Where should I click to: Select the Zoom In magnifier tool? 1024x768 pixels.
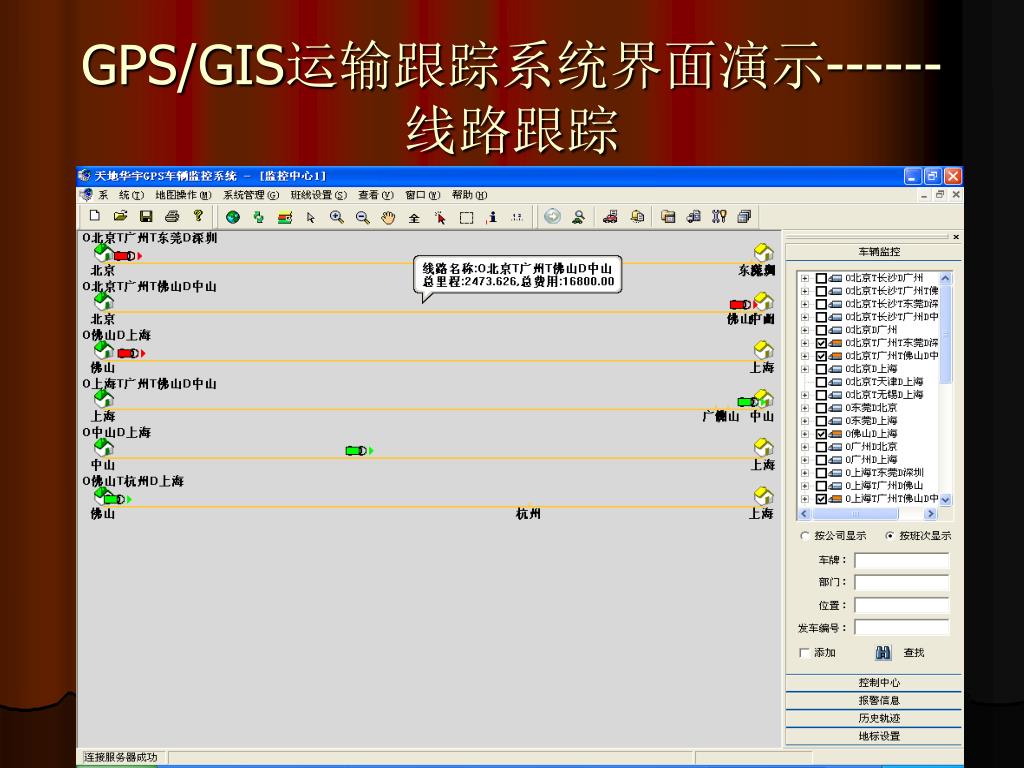click(336, 217)
